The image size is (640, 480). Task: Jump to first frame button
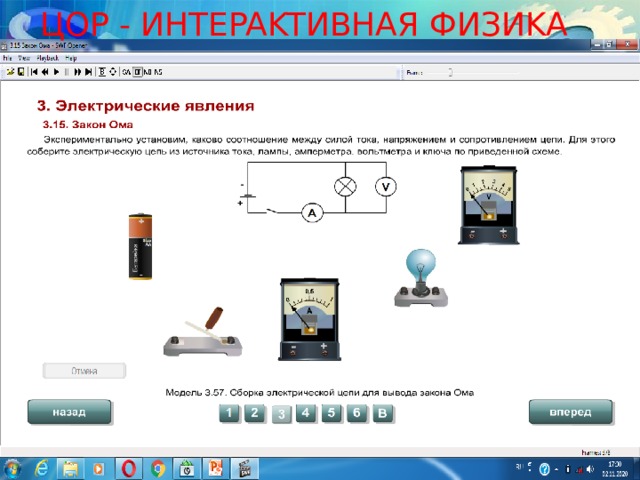[34, 72]
